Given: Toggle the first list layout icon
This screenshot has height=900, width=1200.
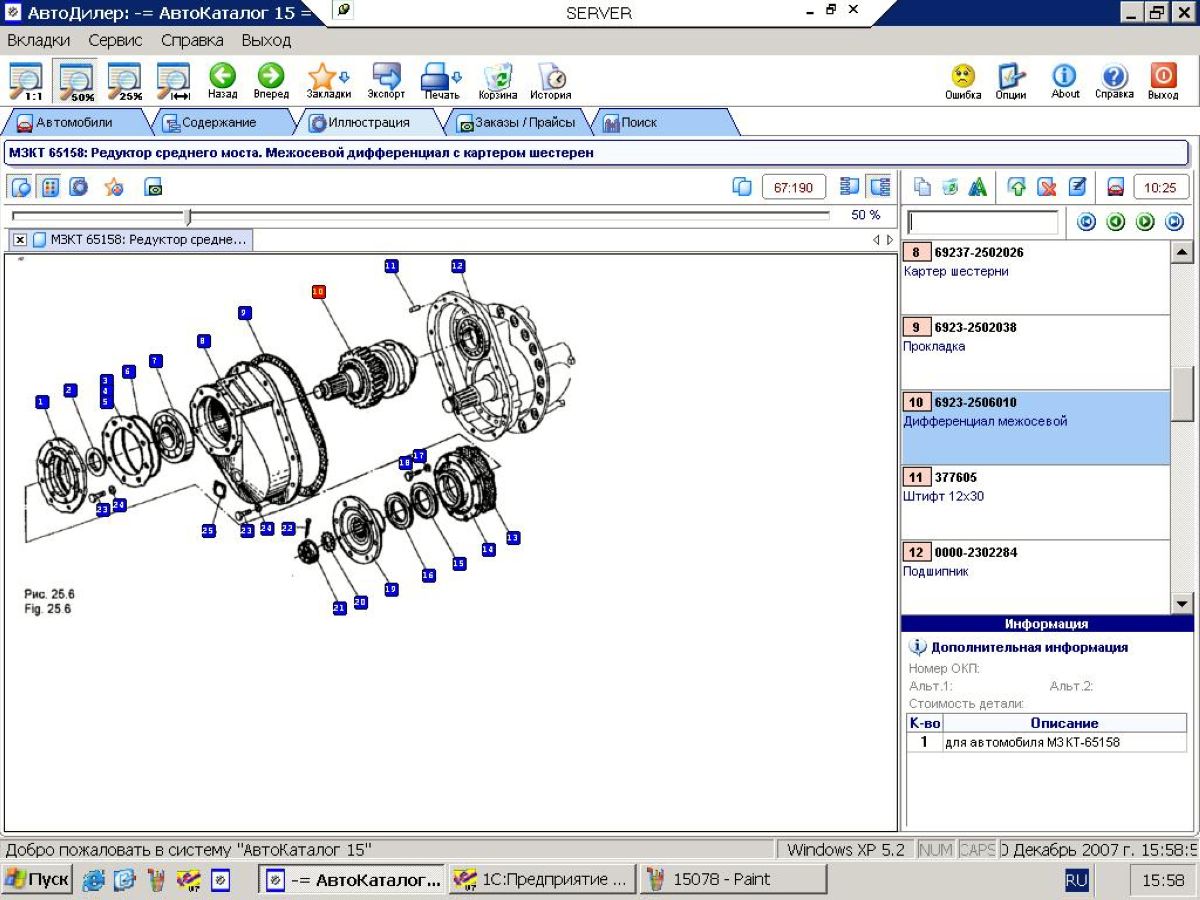Looking at the screenshot, I should [850, 187].
